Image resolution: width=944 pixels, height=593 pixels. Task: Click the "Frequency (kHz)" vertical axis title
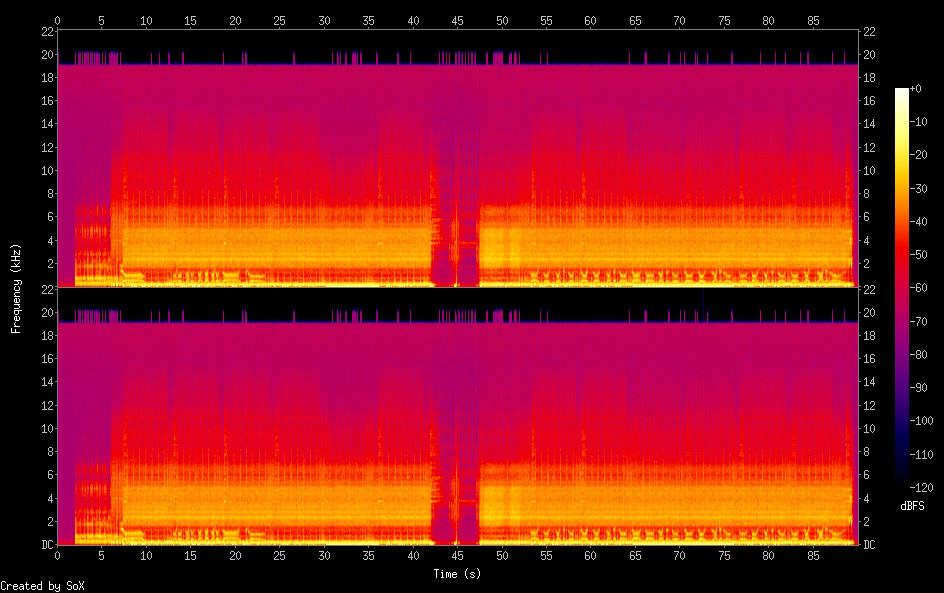click(16, 288)
